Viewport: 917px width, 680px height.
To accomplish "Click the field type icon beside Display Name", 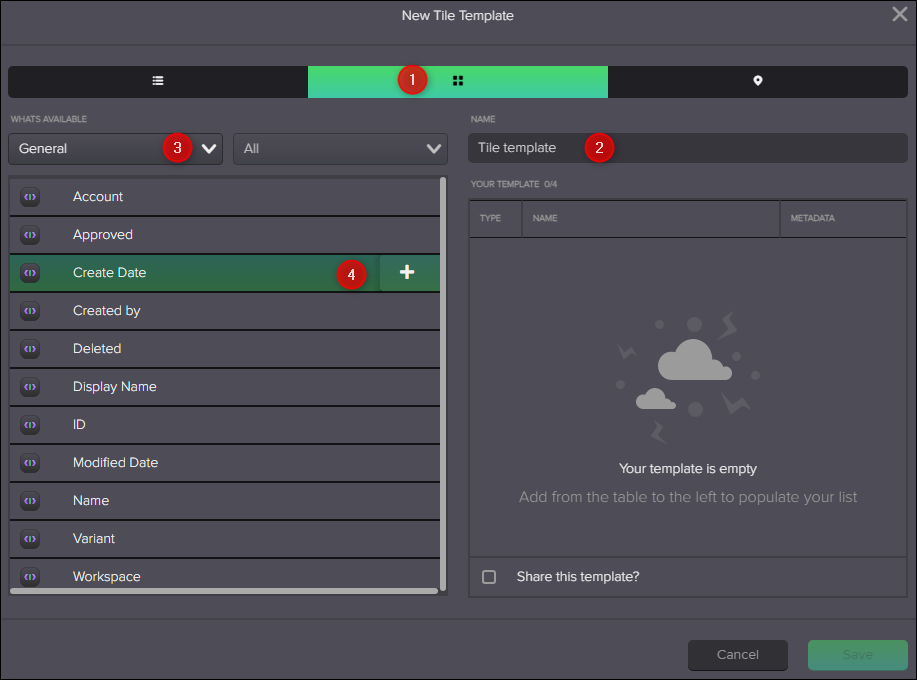I will (29, 386).
